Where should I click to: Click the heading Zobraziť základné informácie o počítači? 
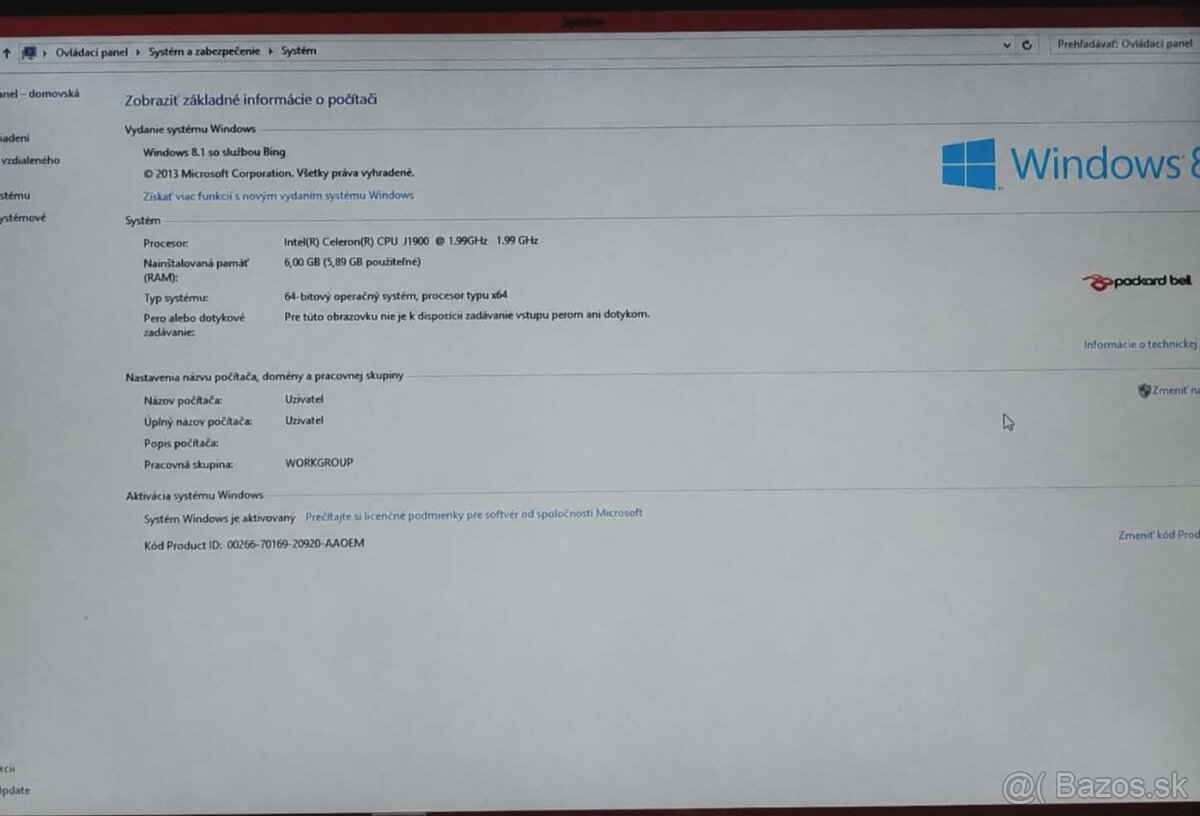[x=250, y=100]
